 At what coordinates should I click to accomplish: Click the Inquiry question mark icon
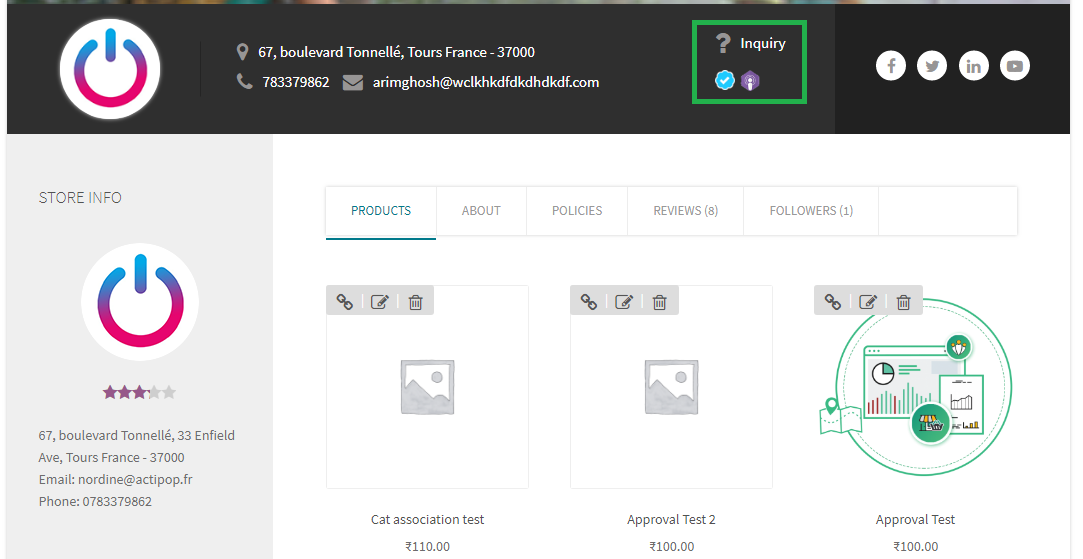(x=722, y=44)
